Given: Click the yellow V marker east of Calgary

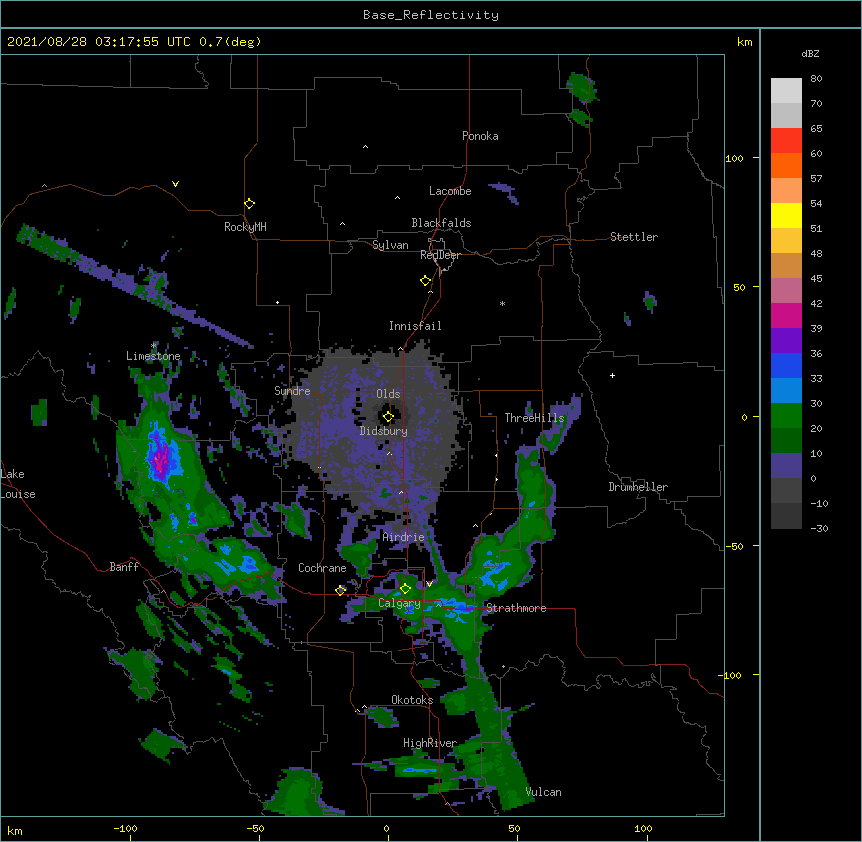Looking at the screenshot, I should [x=429, y=584].
